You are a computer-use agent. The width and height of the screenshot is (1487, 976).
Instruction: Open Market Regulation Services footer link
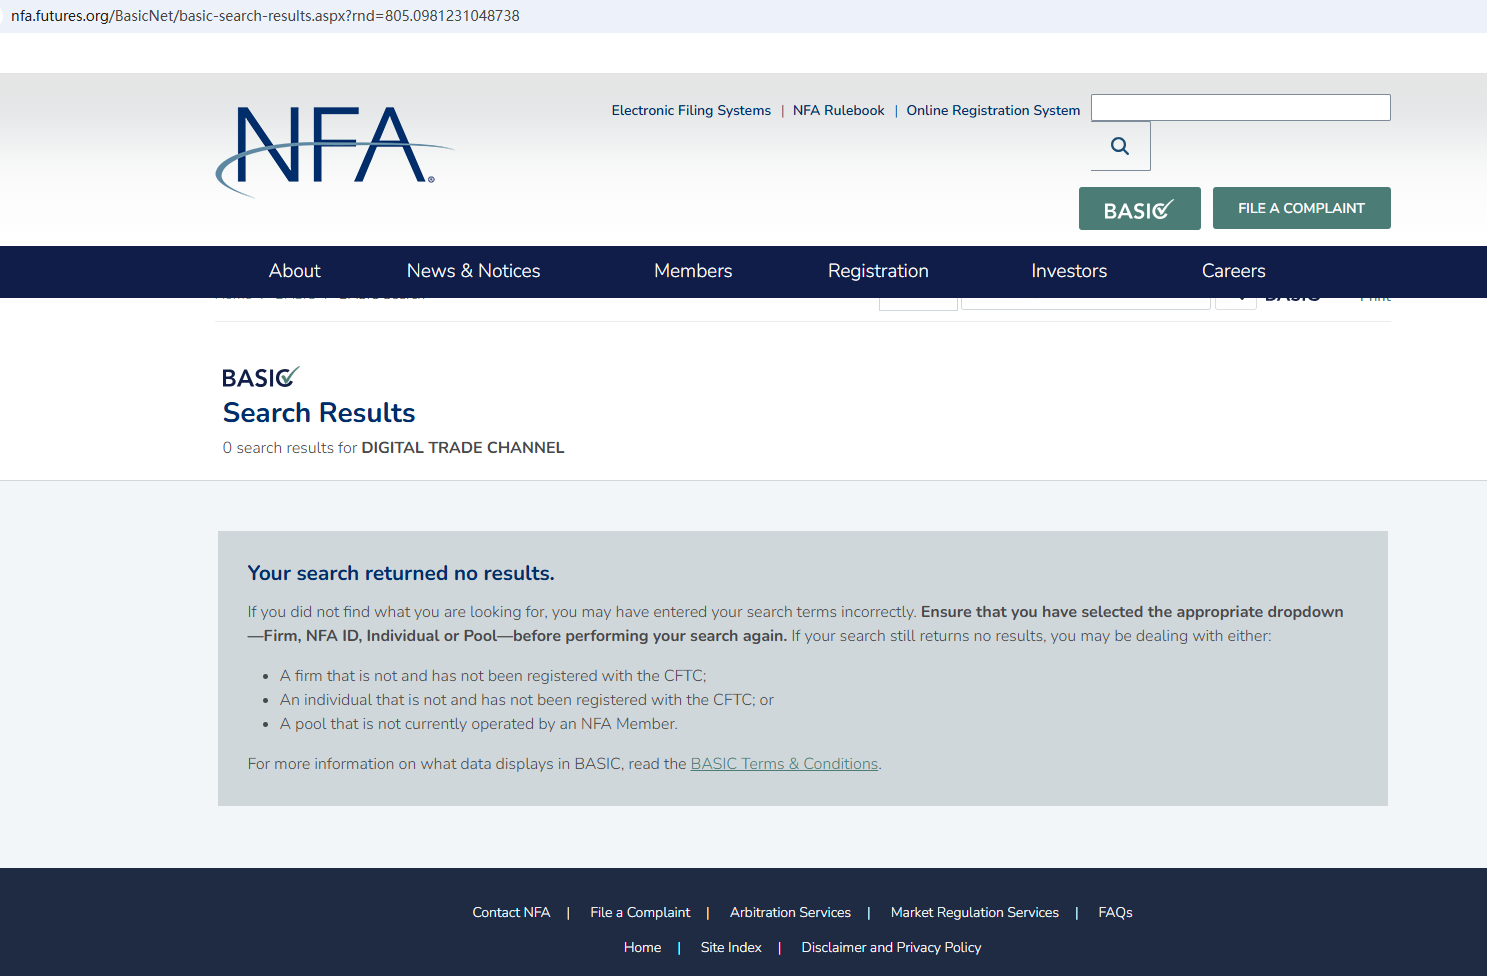pyautogui.click(x=974, y=913)
